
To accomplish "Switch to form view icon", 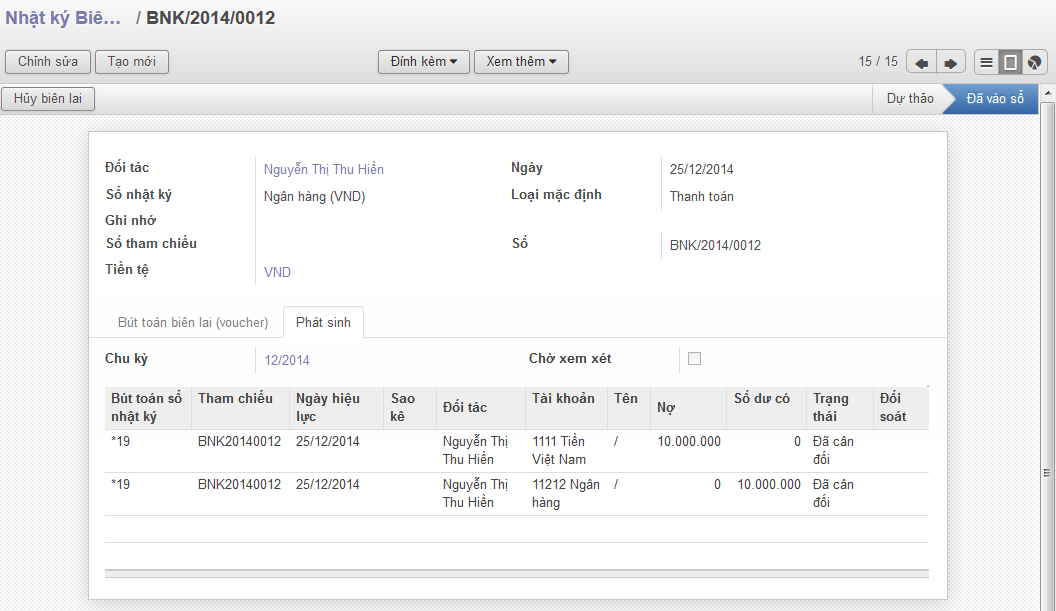I will 1010,62.
